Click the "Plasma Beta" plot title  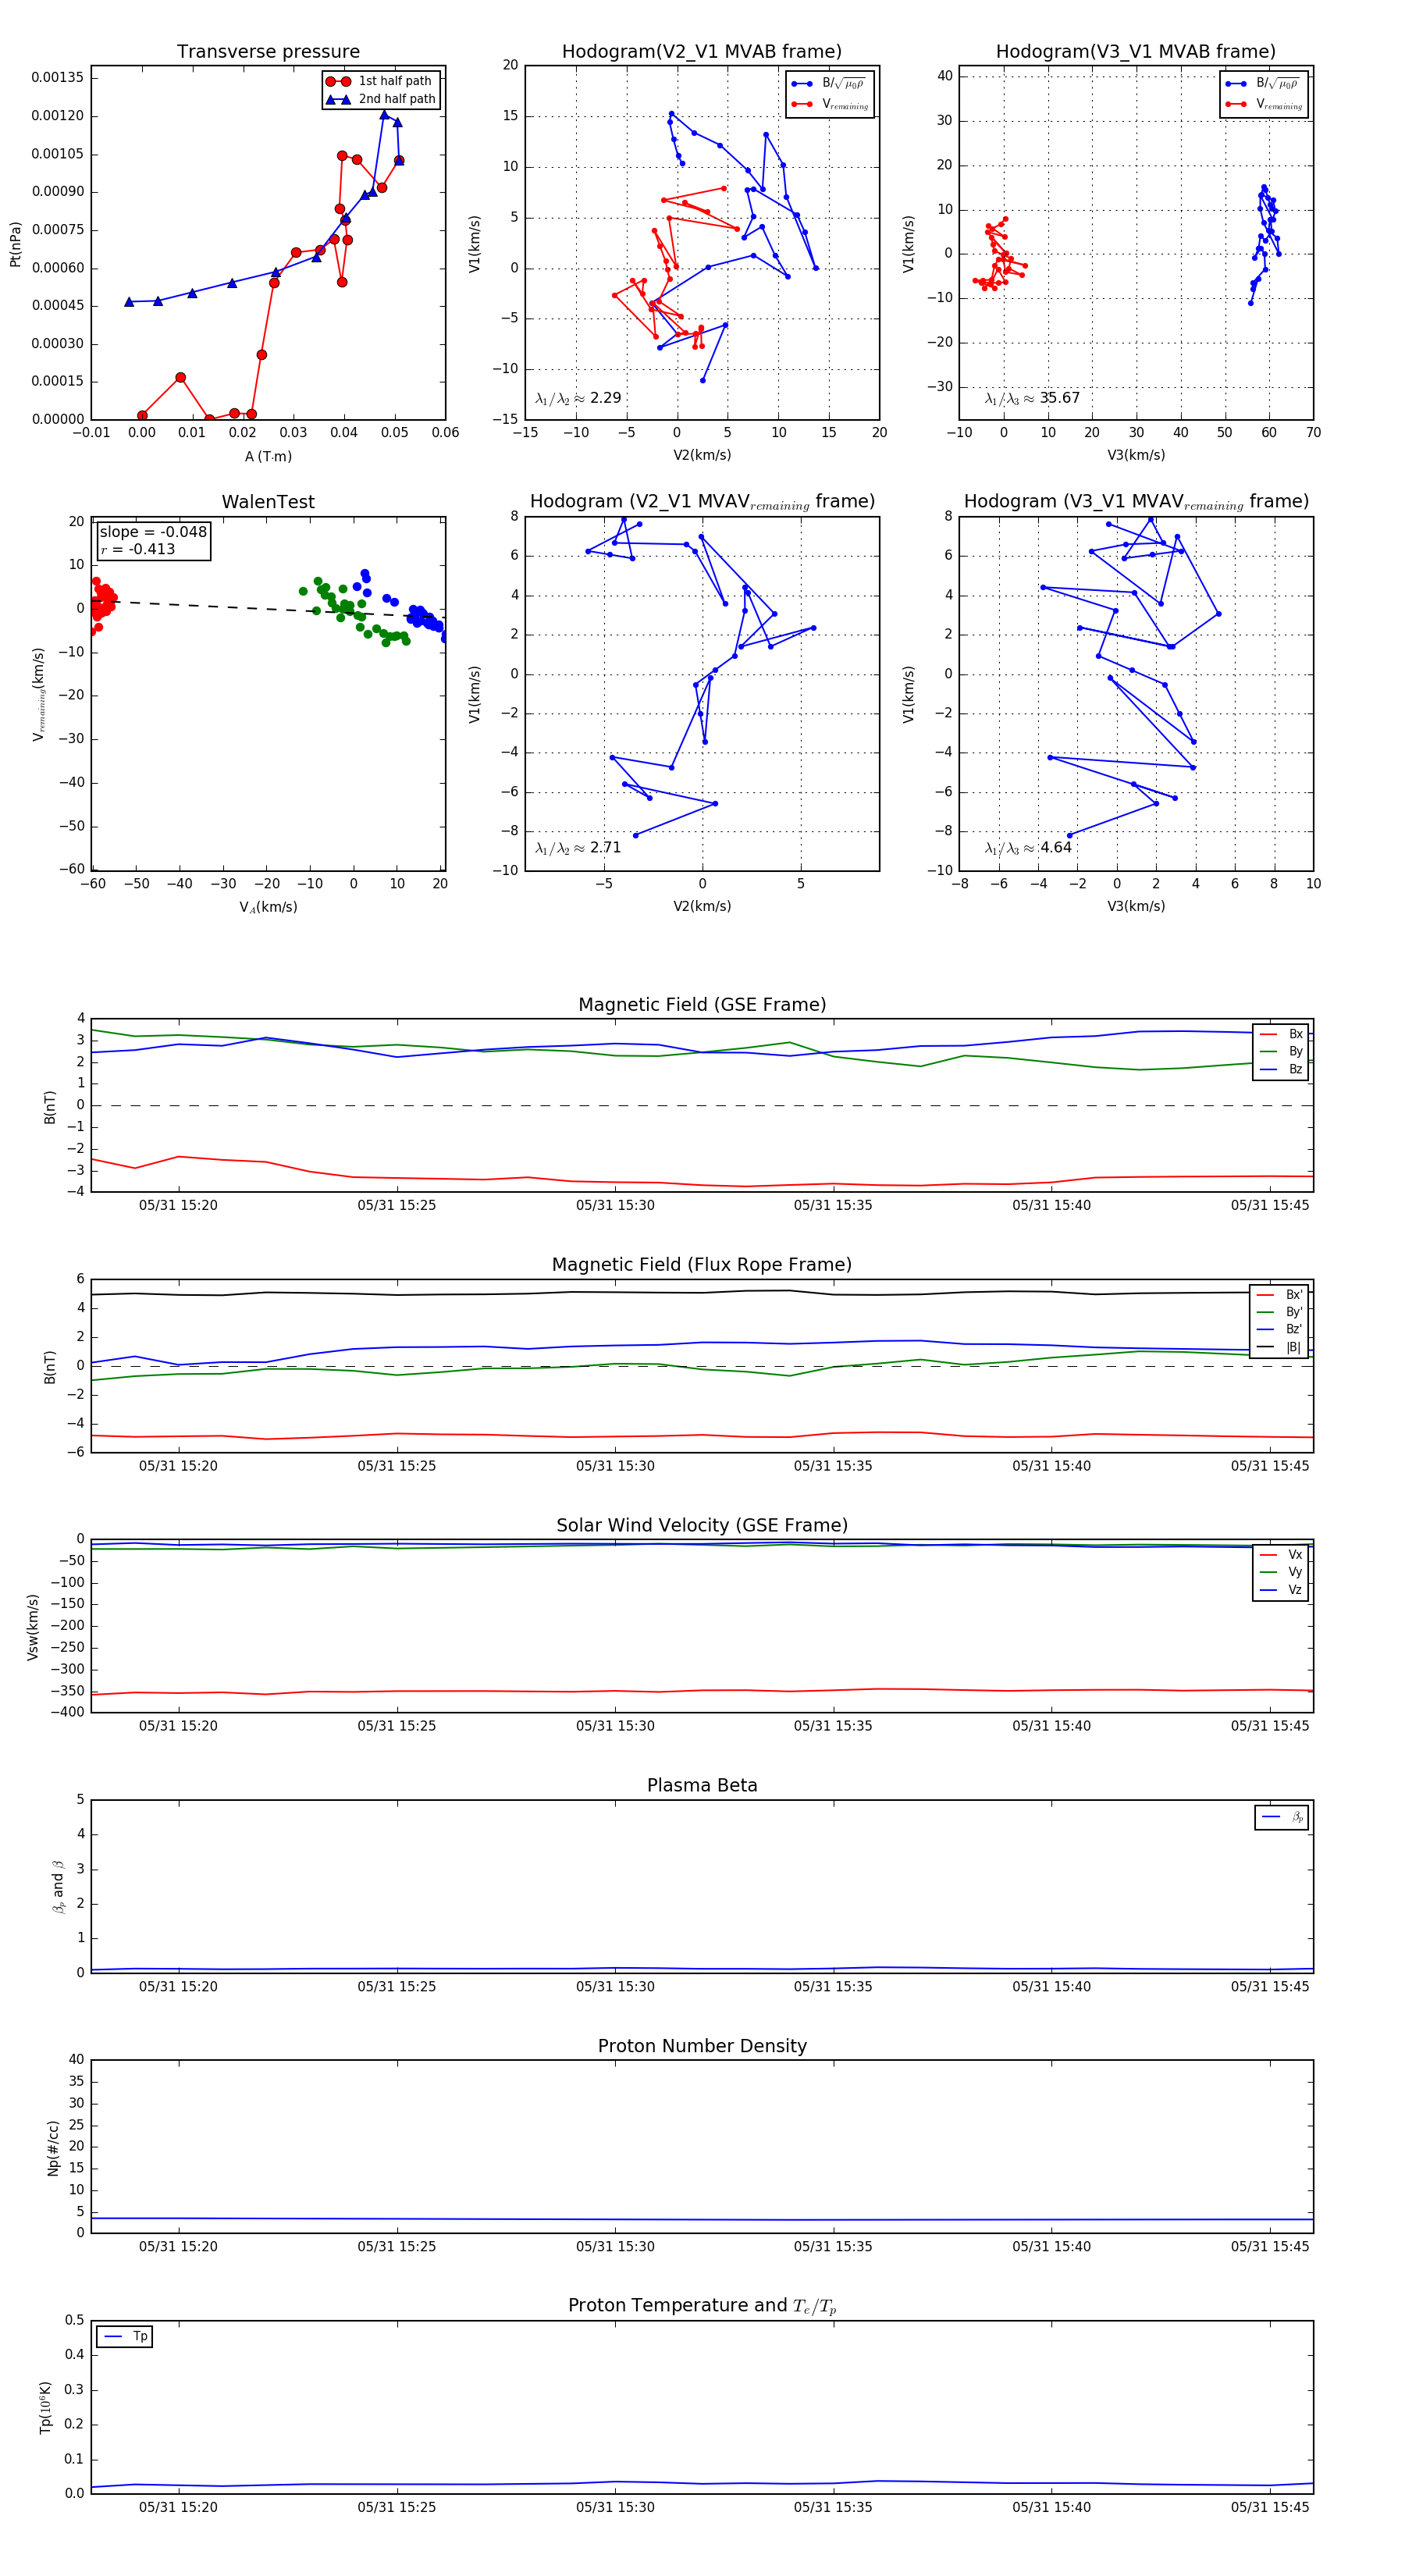click(x=702, y=1786)
